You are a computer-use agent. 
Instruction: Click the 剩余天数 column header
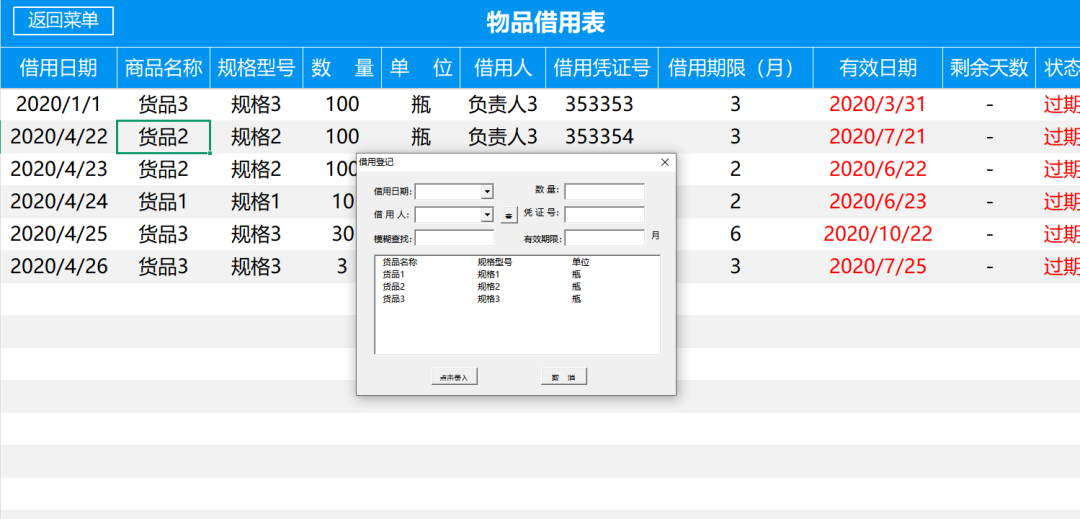[x=988, y=68]
